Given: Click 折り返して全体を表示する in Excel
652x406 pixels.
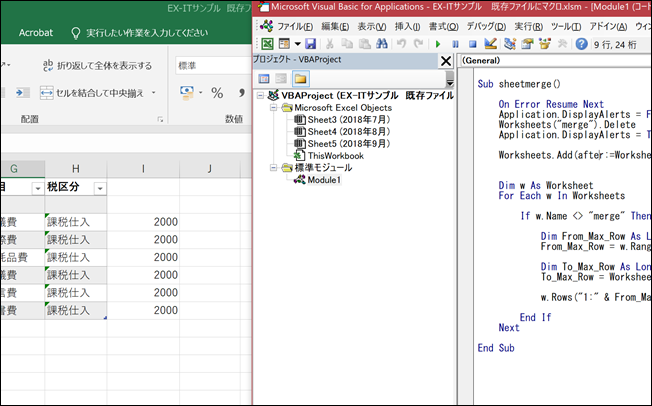Looking at the screenshot, I should pos(97,66).
